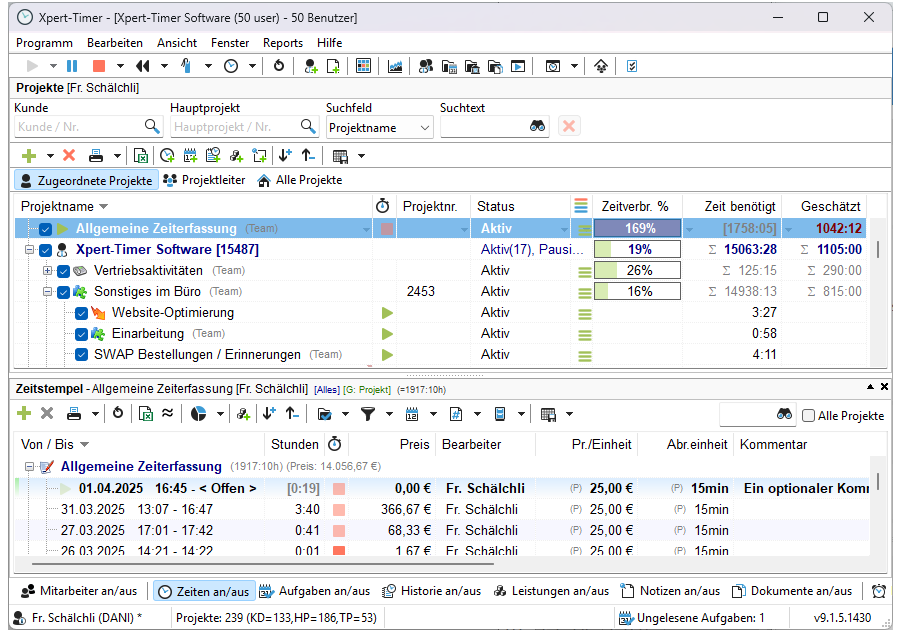
Task: Click the binoculars search icon next to Suchtext
Action: point(537,127)
